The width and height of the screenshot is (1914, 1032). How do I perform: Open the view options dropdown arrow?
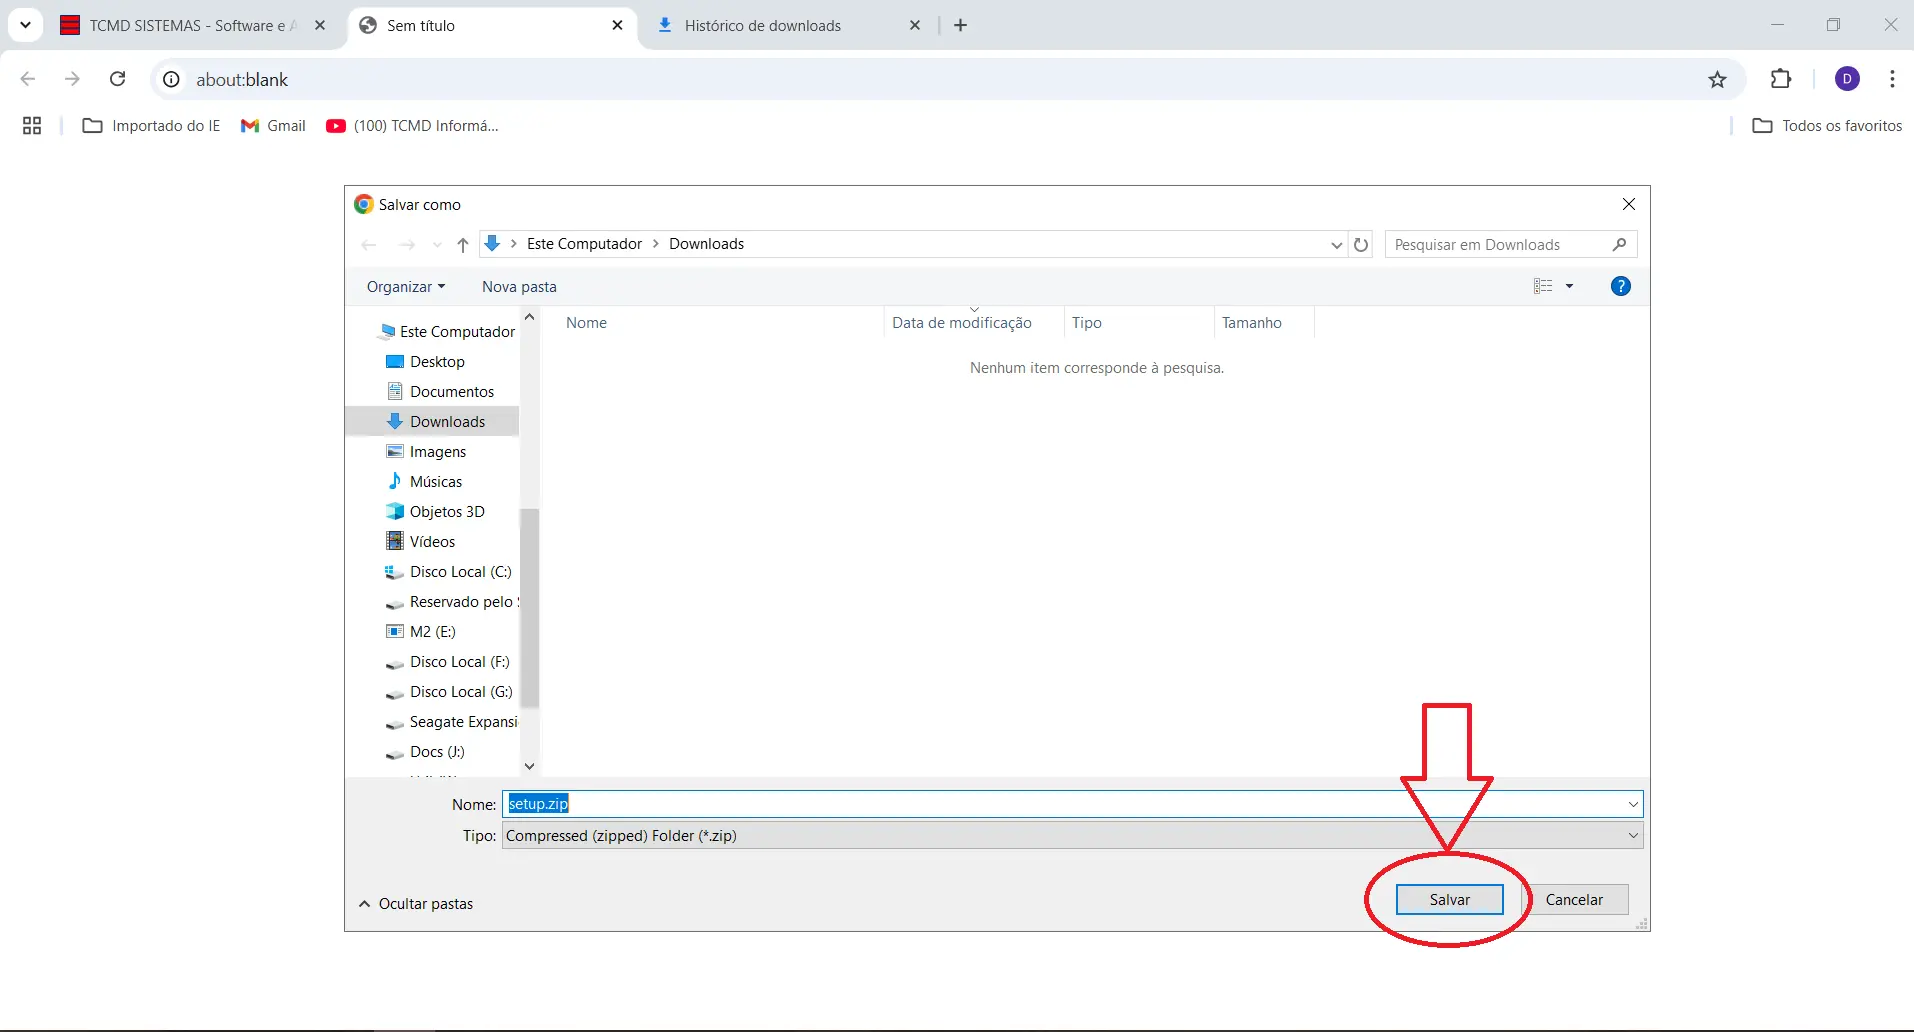coord(1569,287)
